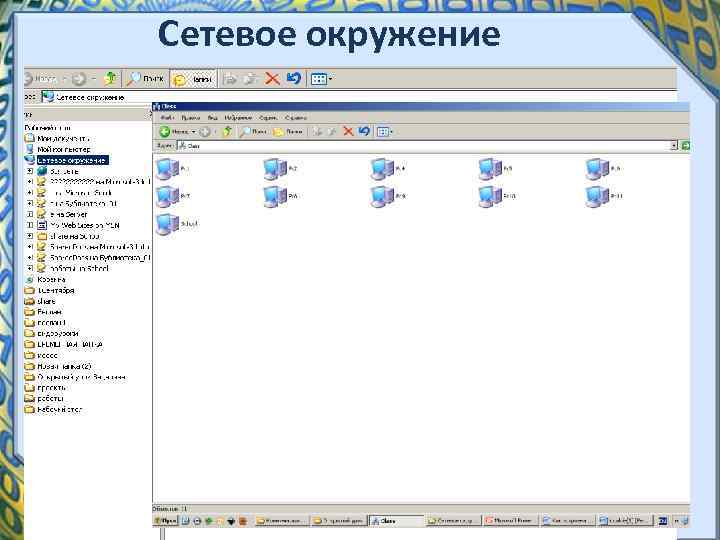Expand the tree node ending in Server
The height and width of the screenshot is (540, 720).
(30, 214)
